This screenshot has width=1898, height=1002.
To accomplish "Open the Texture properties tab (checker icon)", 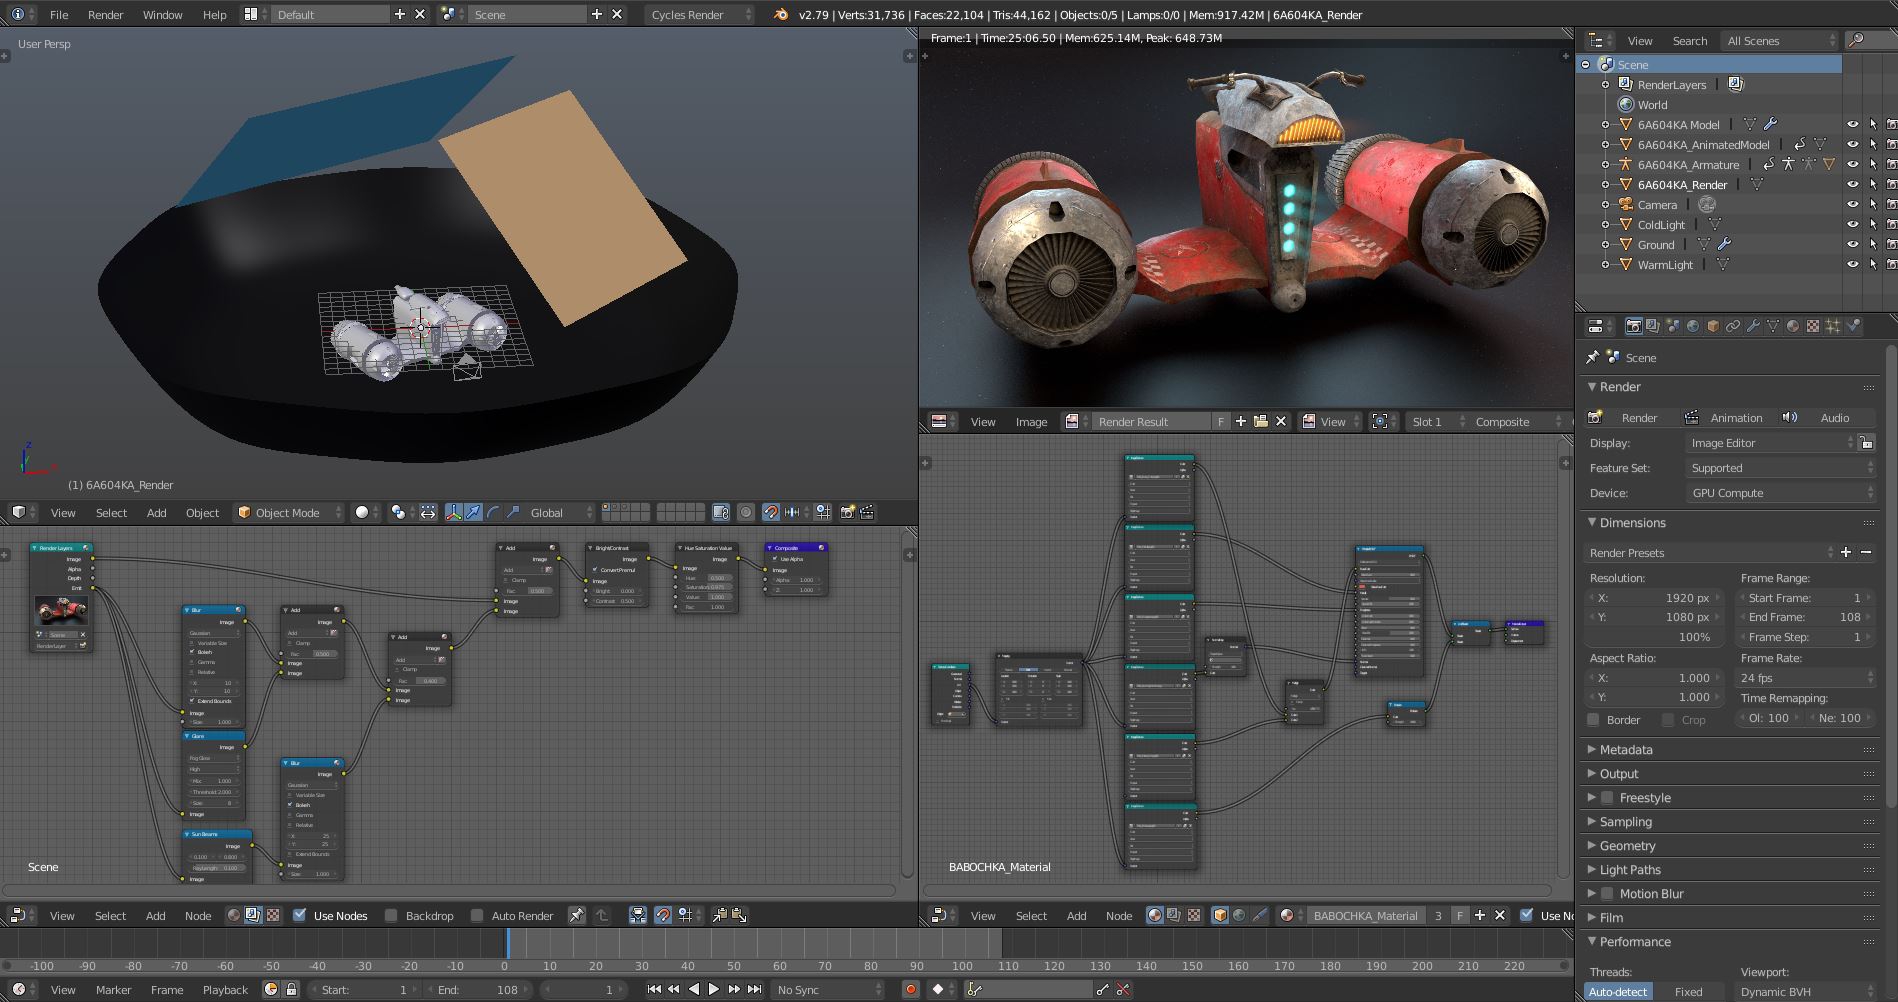I will pyautogui.click(x=1813, y=326).
